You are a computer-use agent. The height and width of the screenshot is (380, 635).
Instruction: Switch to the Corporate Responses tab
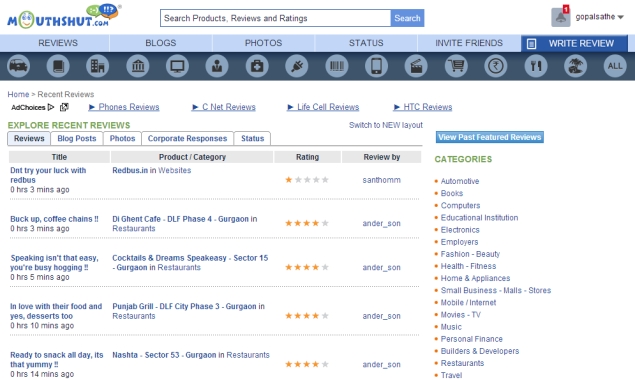(187, 139)
